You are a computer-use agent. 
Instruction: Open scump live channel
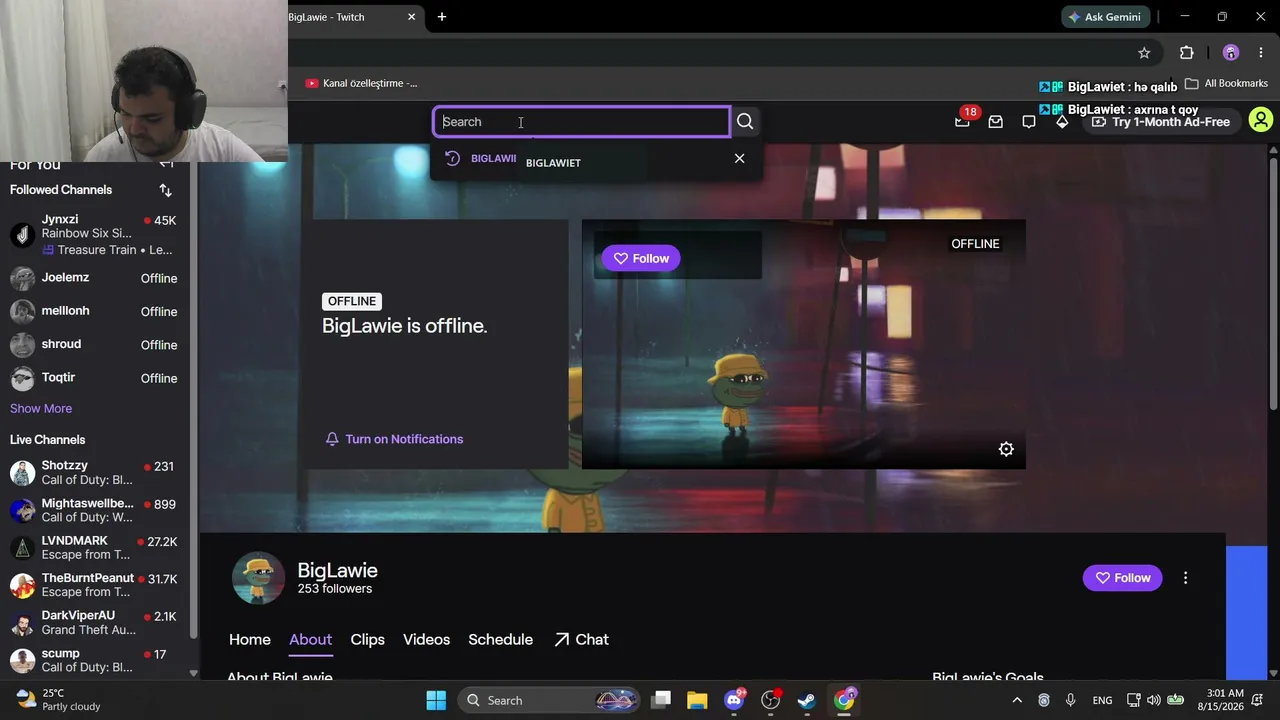[x=94, y=660]
